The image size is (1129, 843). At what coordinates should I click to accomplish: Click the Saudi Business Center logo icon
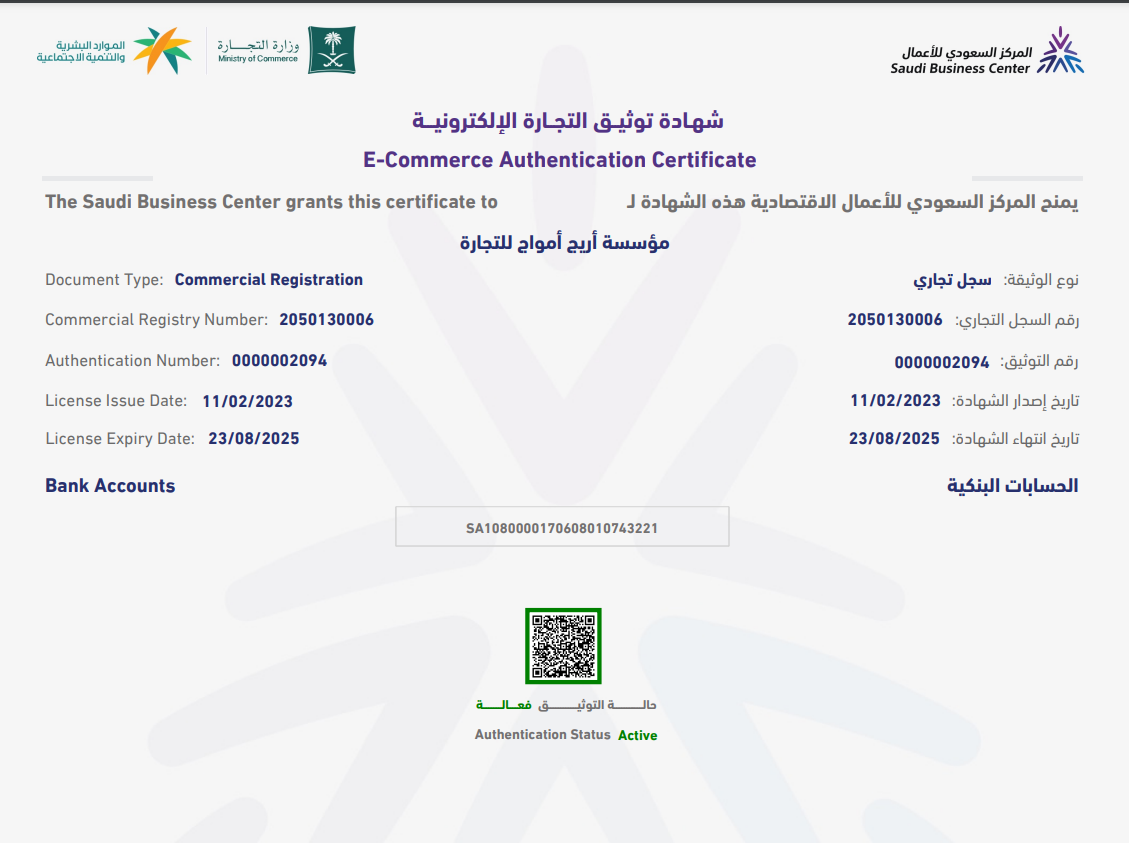pyautogui.click(x=1060, y=51)
